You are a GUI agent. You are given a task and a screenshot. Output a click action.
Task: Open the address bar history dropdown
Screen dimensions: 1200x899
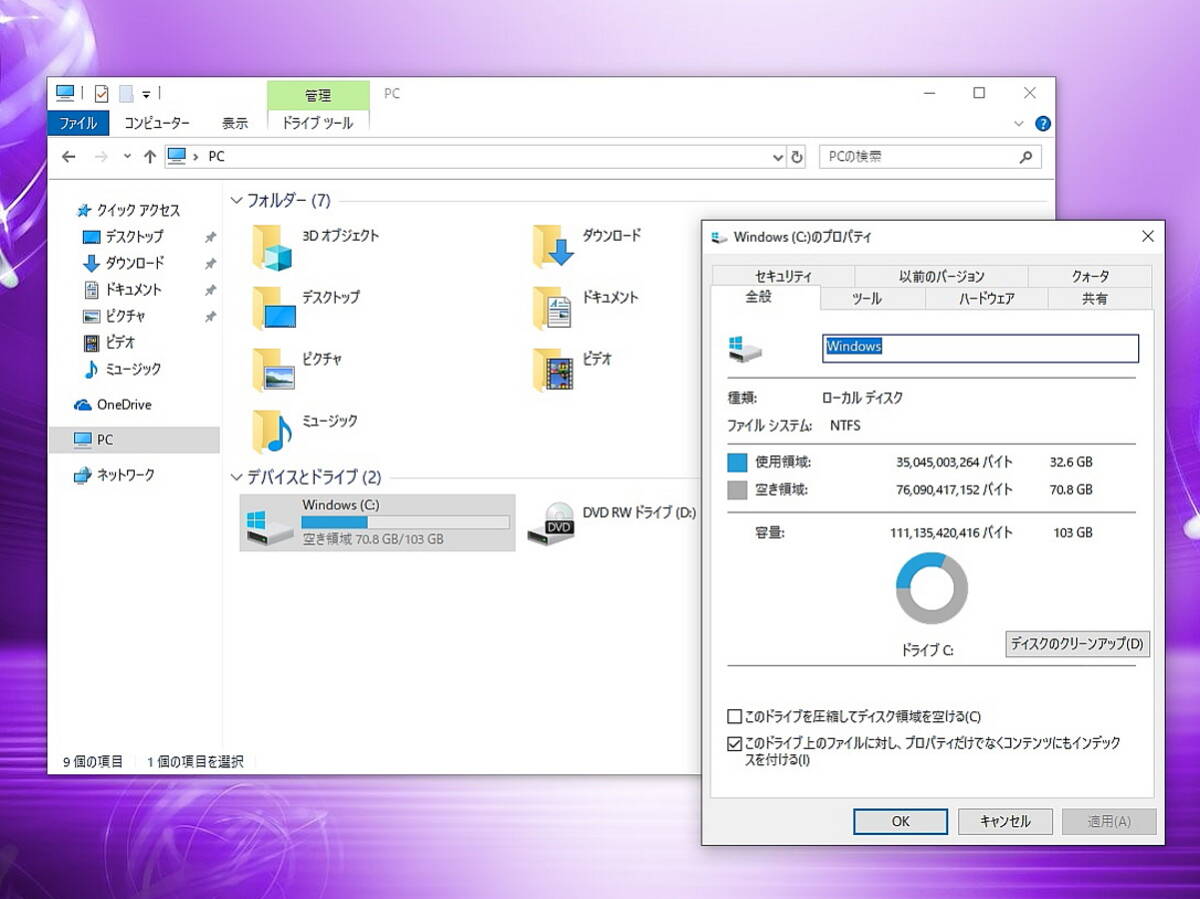point(779,157)
